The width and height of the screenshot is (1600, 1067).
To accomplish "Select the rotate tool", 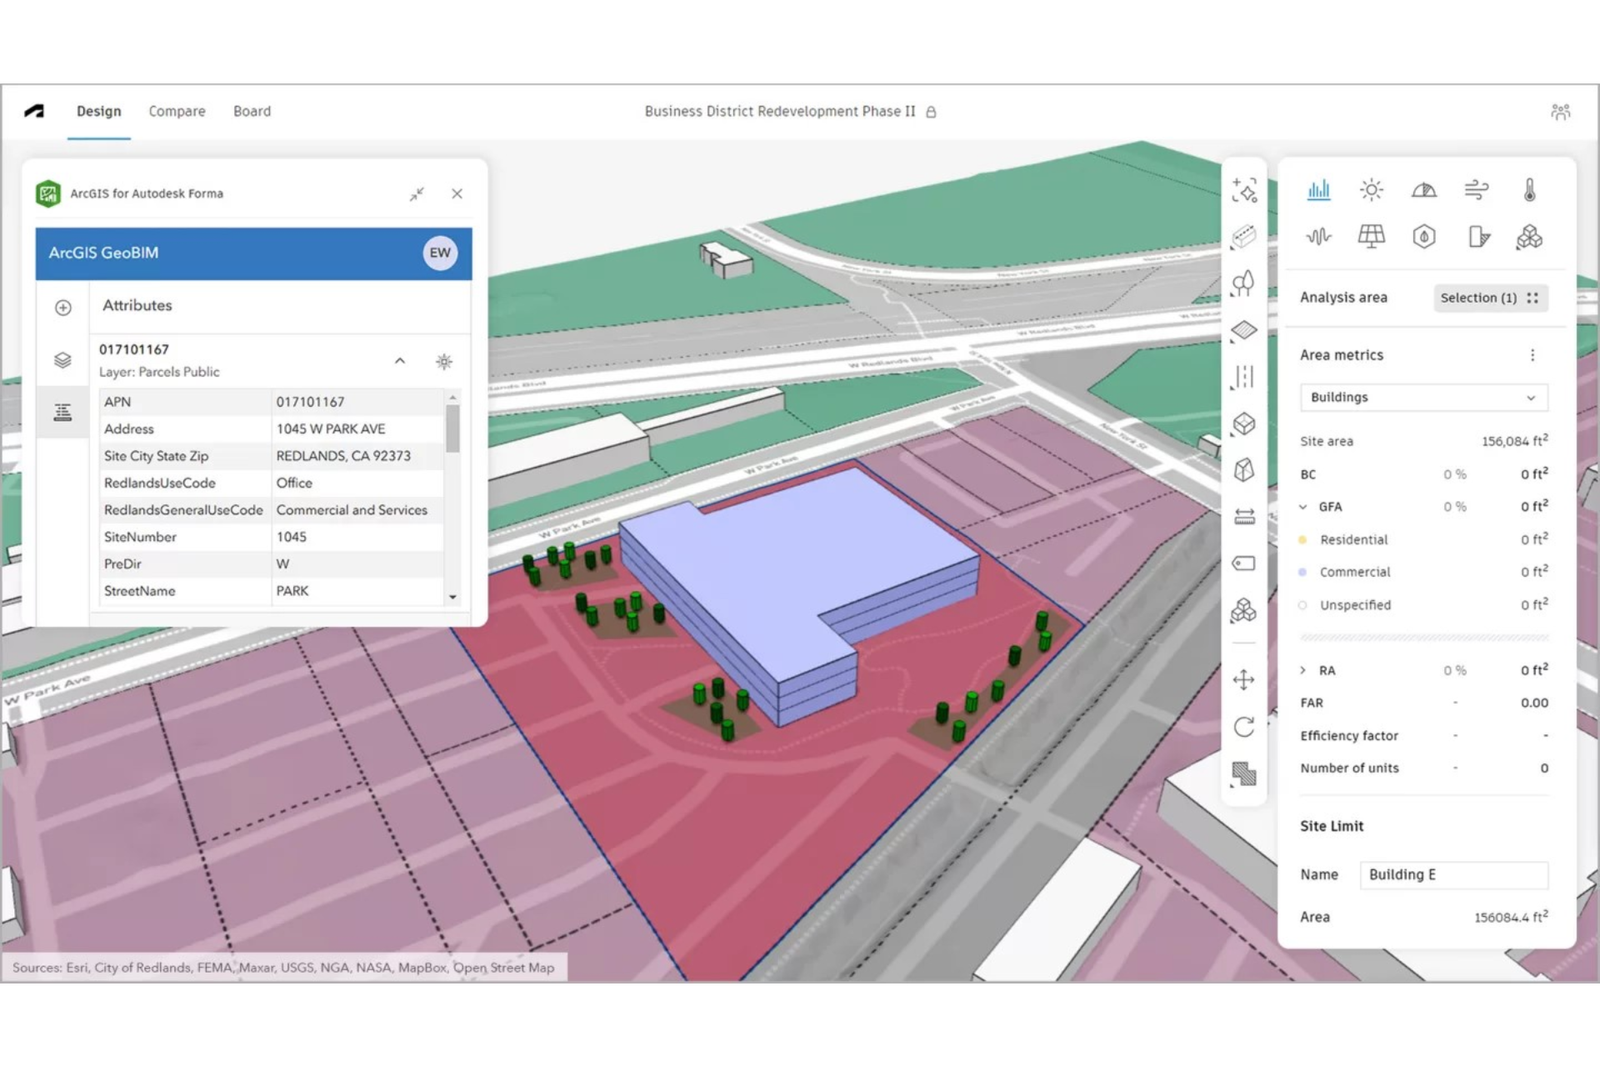I will (x=1244, y=727).
